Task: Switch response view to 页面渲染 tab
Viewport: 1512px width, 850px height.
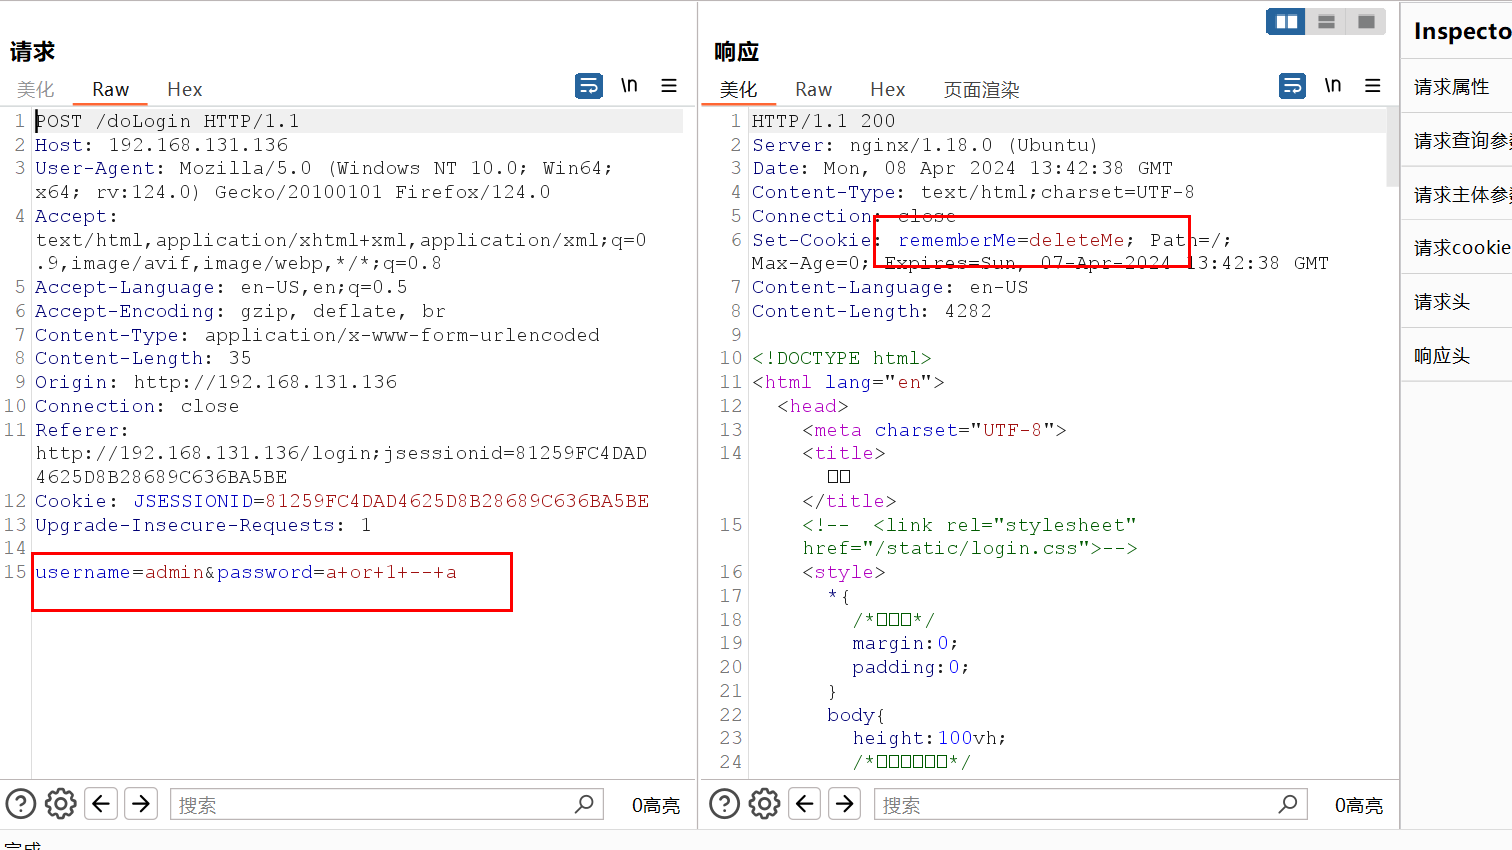Action: pyautogui.click(x=981, y=90)
